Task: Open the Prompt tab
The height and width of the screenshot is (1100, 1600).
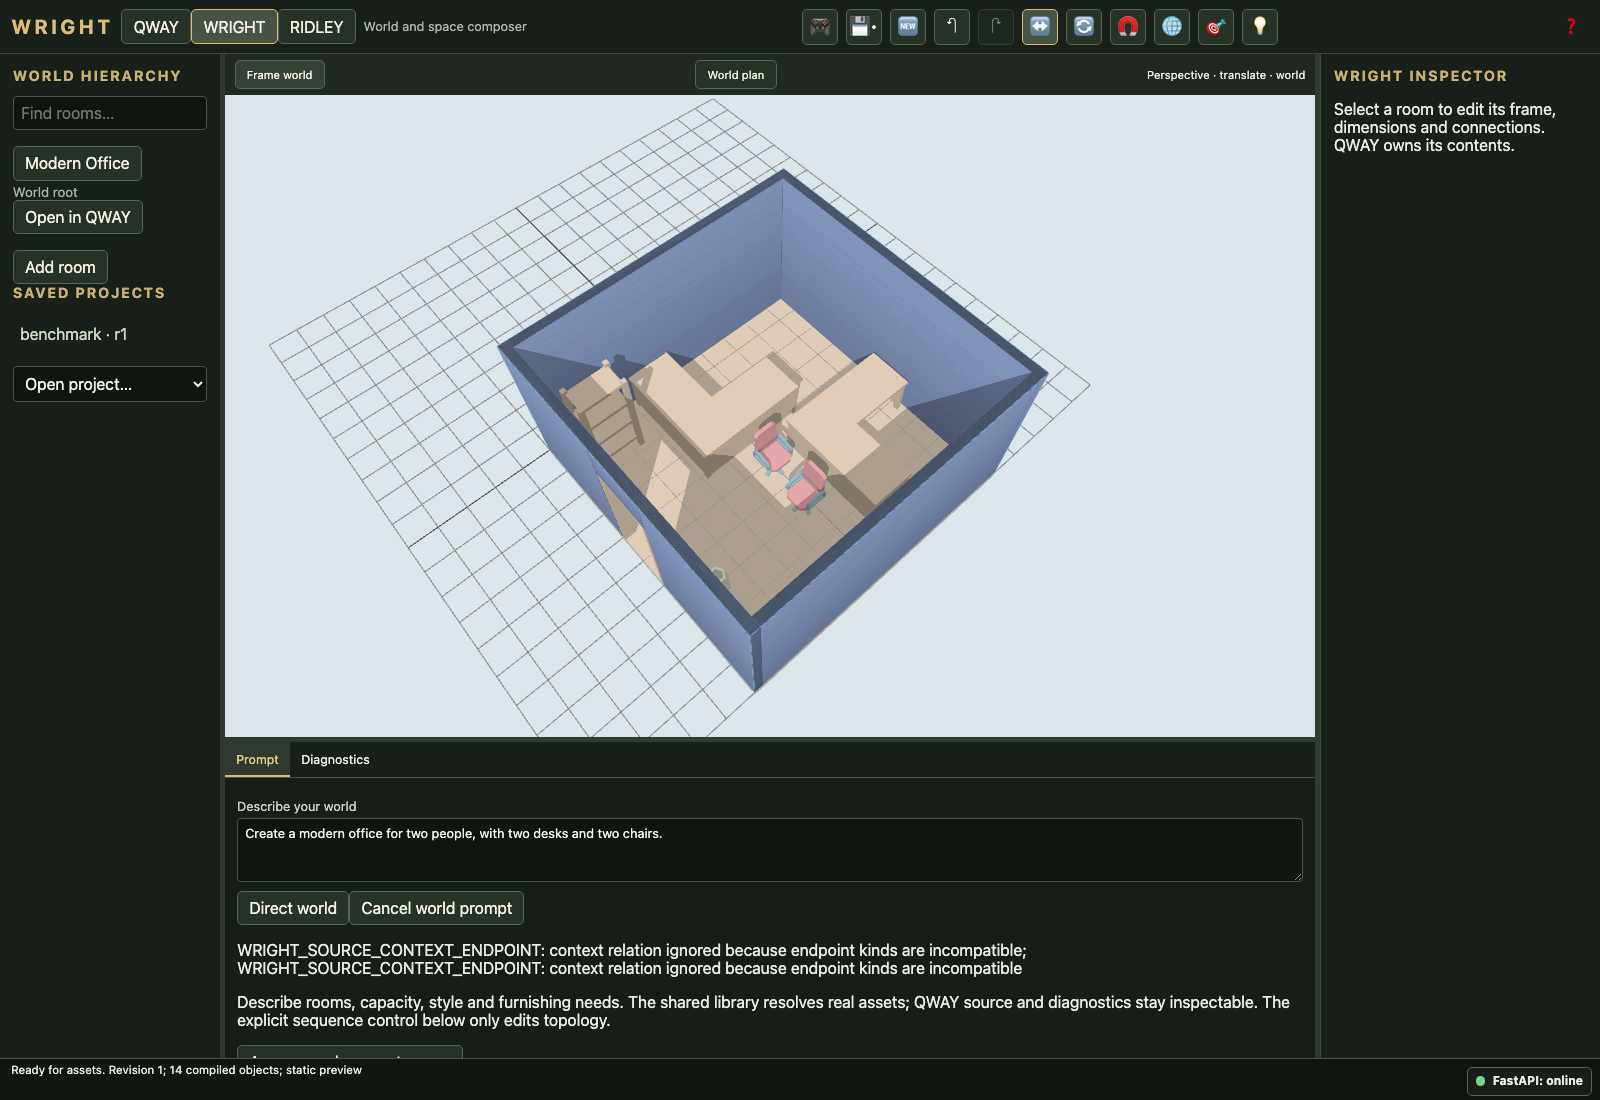Action: point(257,760)
